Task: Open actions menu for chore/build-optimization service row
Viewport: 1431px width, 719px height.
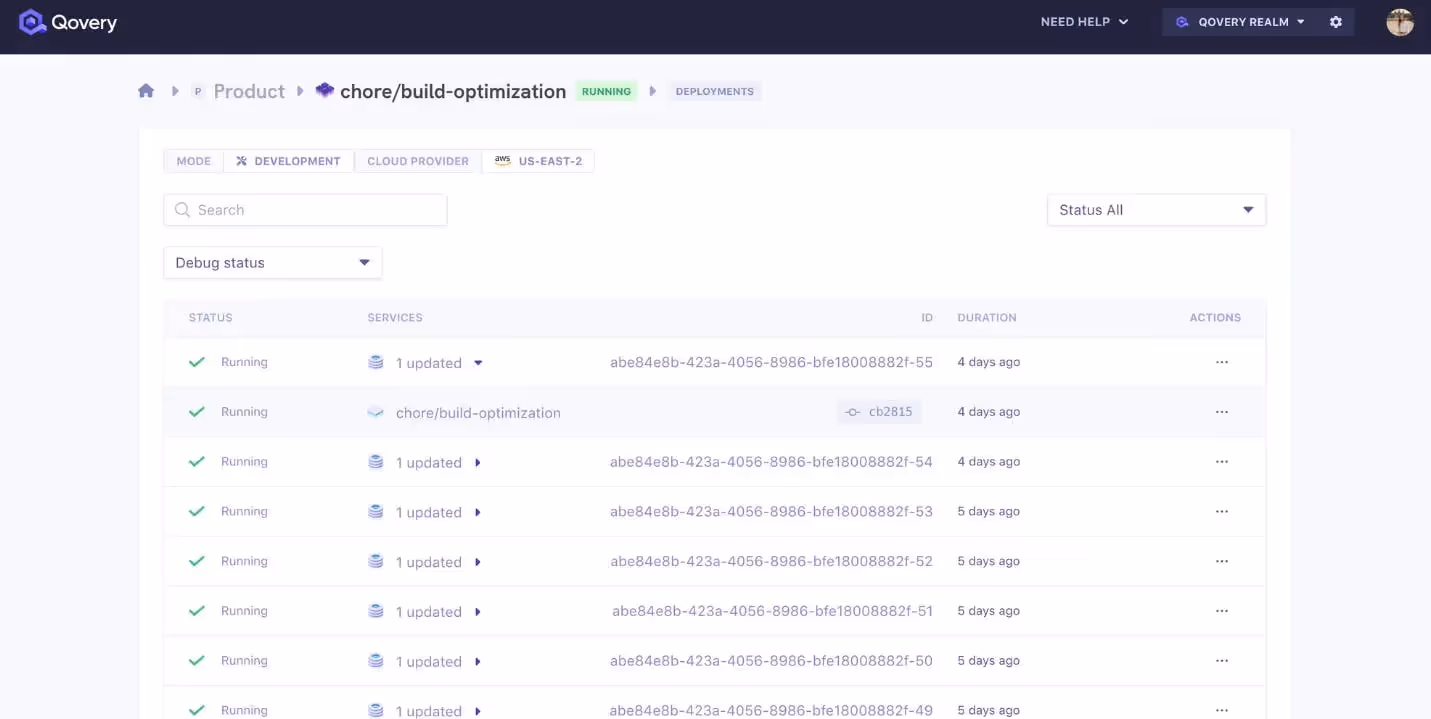Action: pos(1222,412)
